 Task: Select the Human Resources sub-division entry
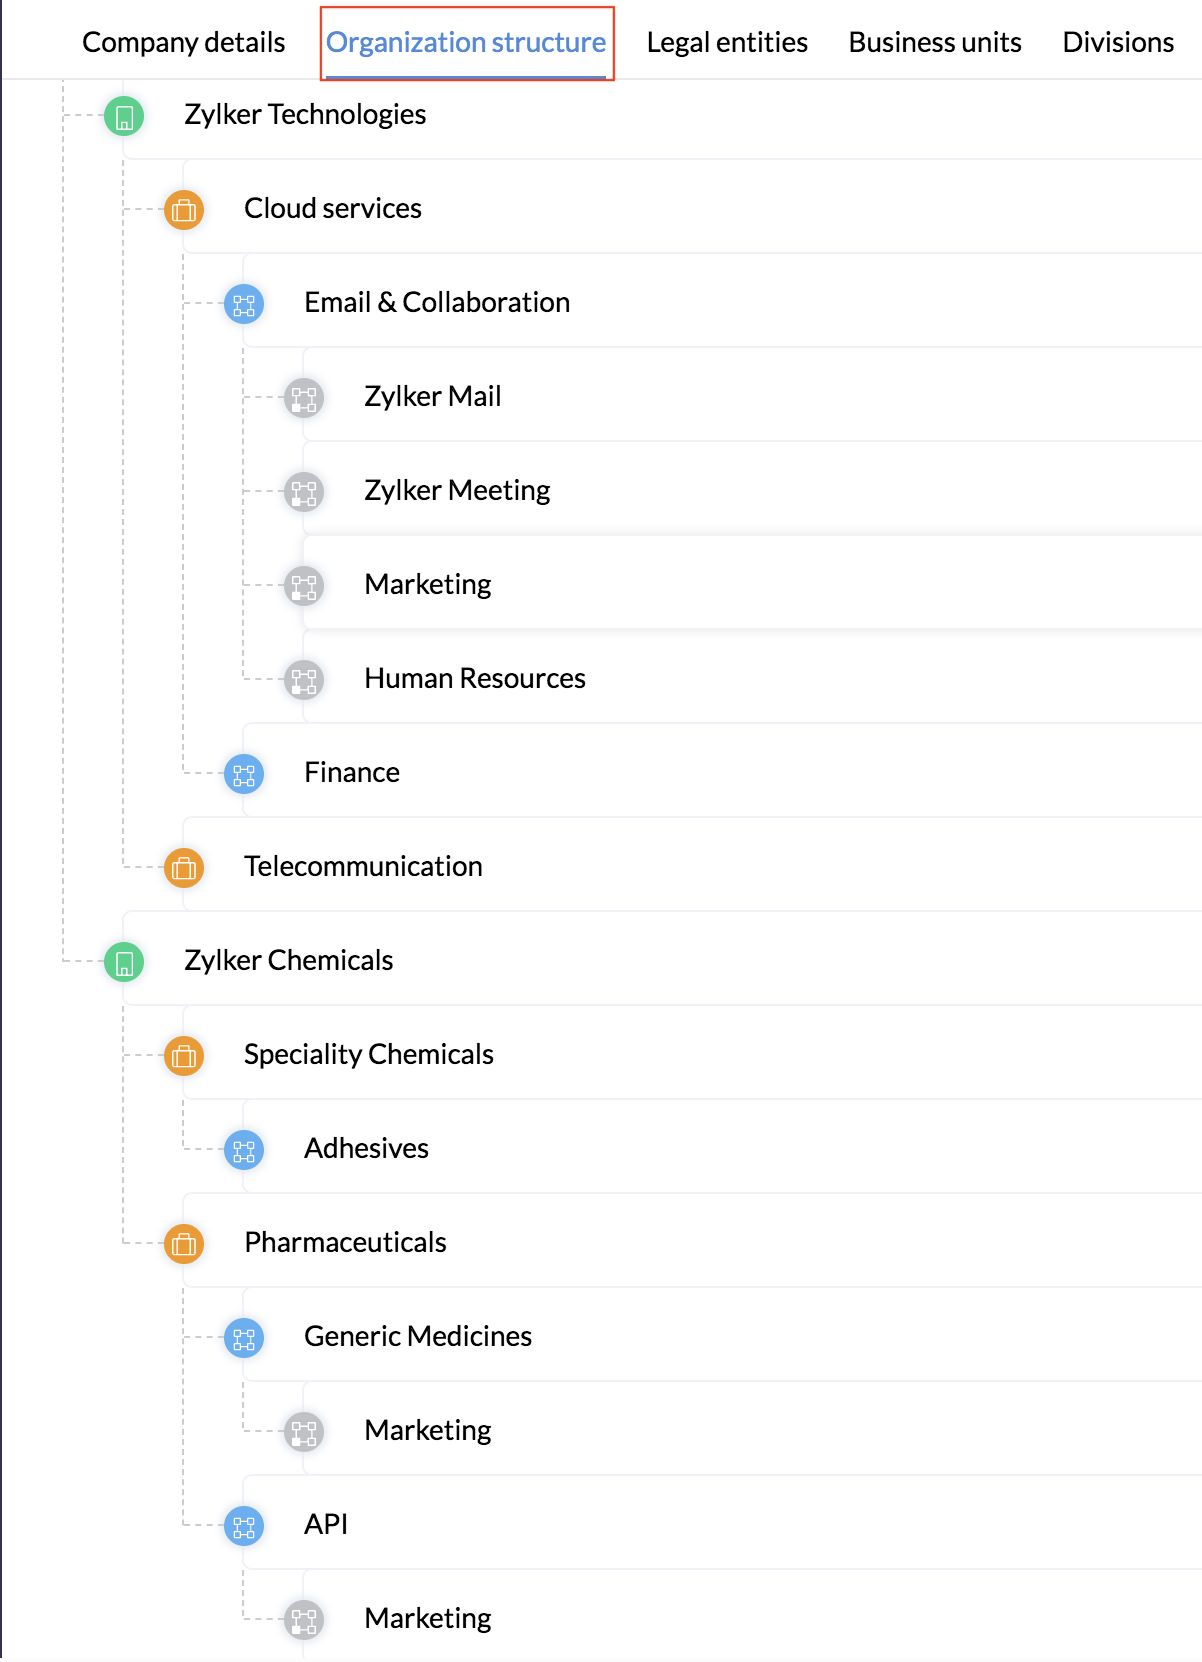pos(475,679)
